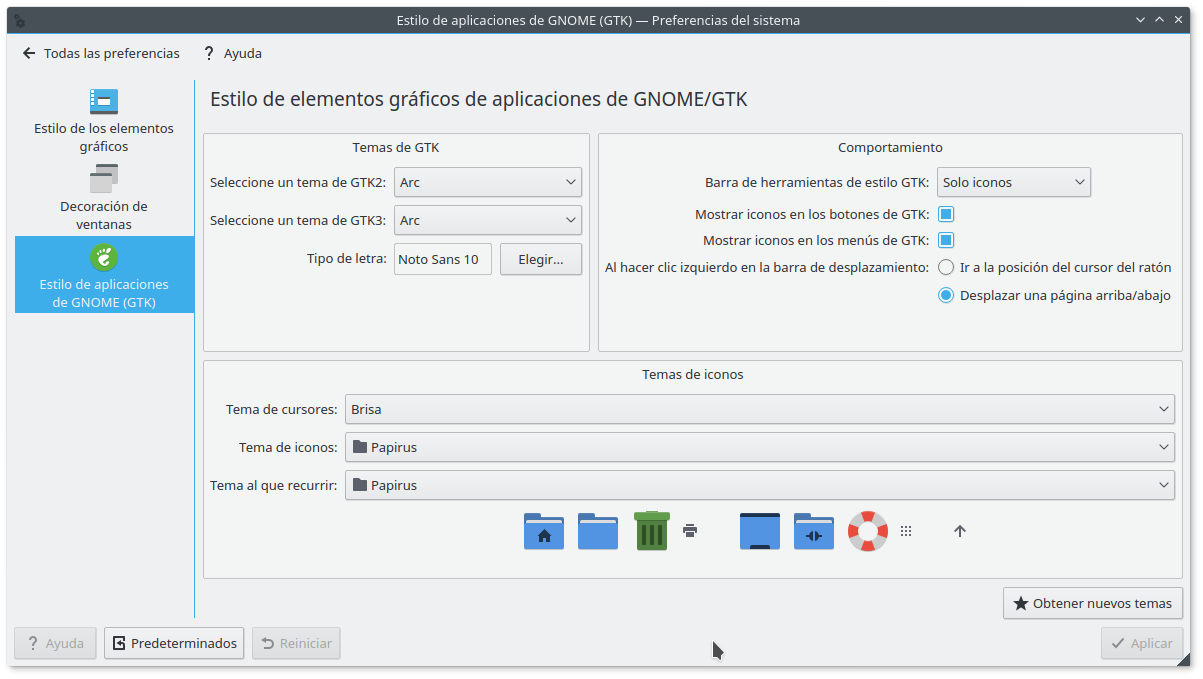Open the GTK2 theme dropdown
This screenshot has height=679, width=1203.
coord(488,182)
